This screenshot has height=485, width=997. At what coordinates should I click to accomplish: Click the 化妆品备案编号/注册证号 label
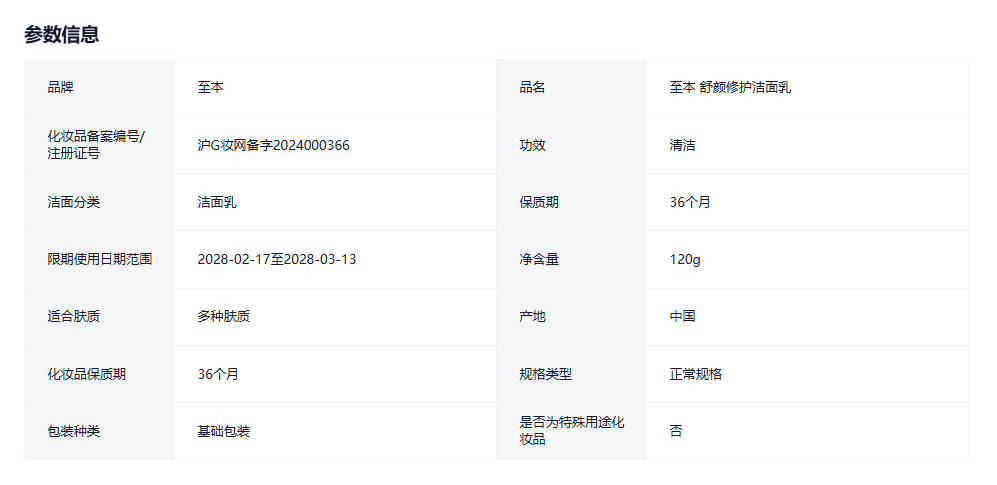(x=96, y=145)
